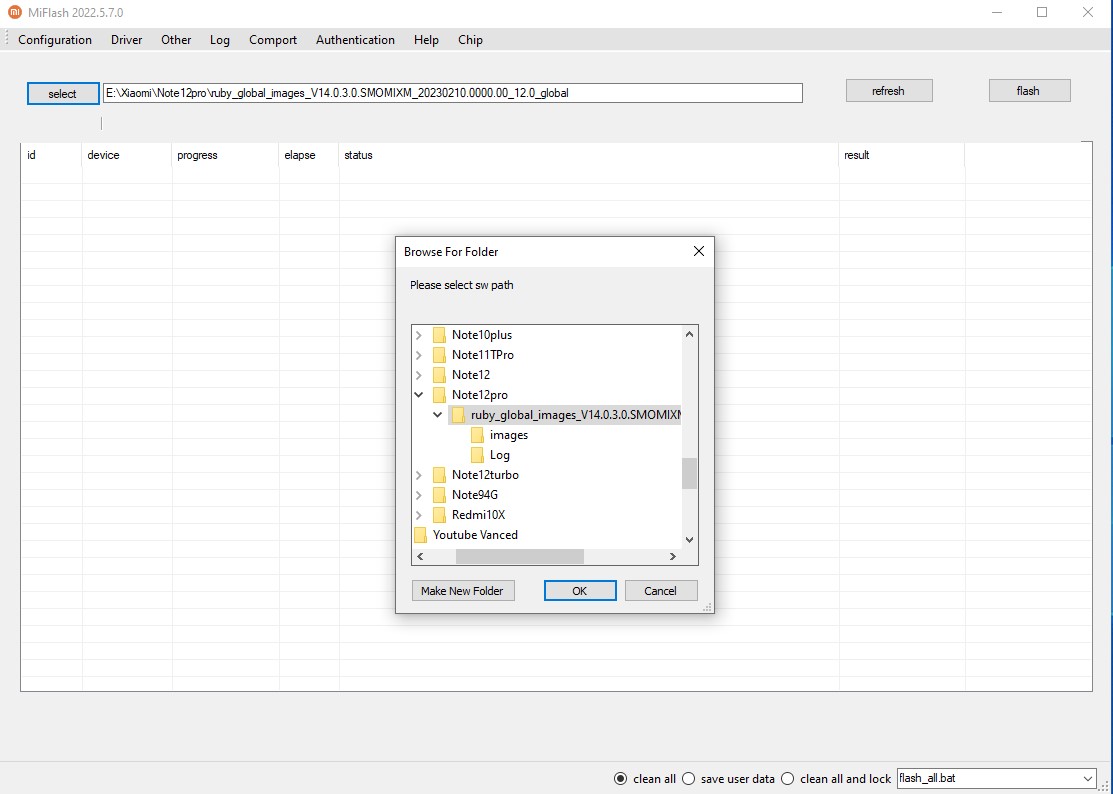This screenshot has height=794, width=1113.
Task: Select the ruby_global_images folder icon
Action: 459,415
